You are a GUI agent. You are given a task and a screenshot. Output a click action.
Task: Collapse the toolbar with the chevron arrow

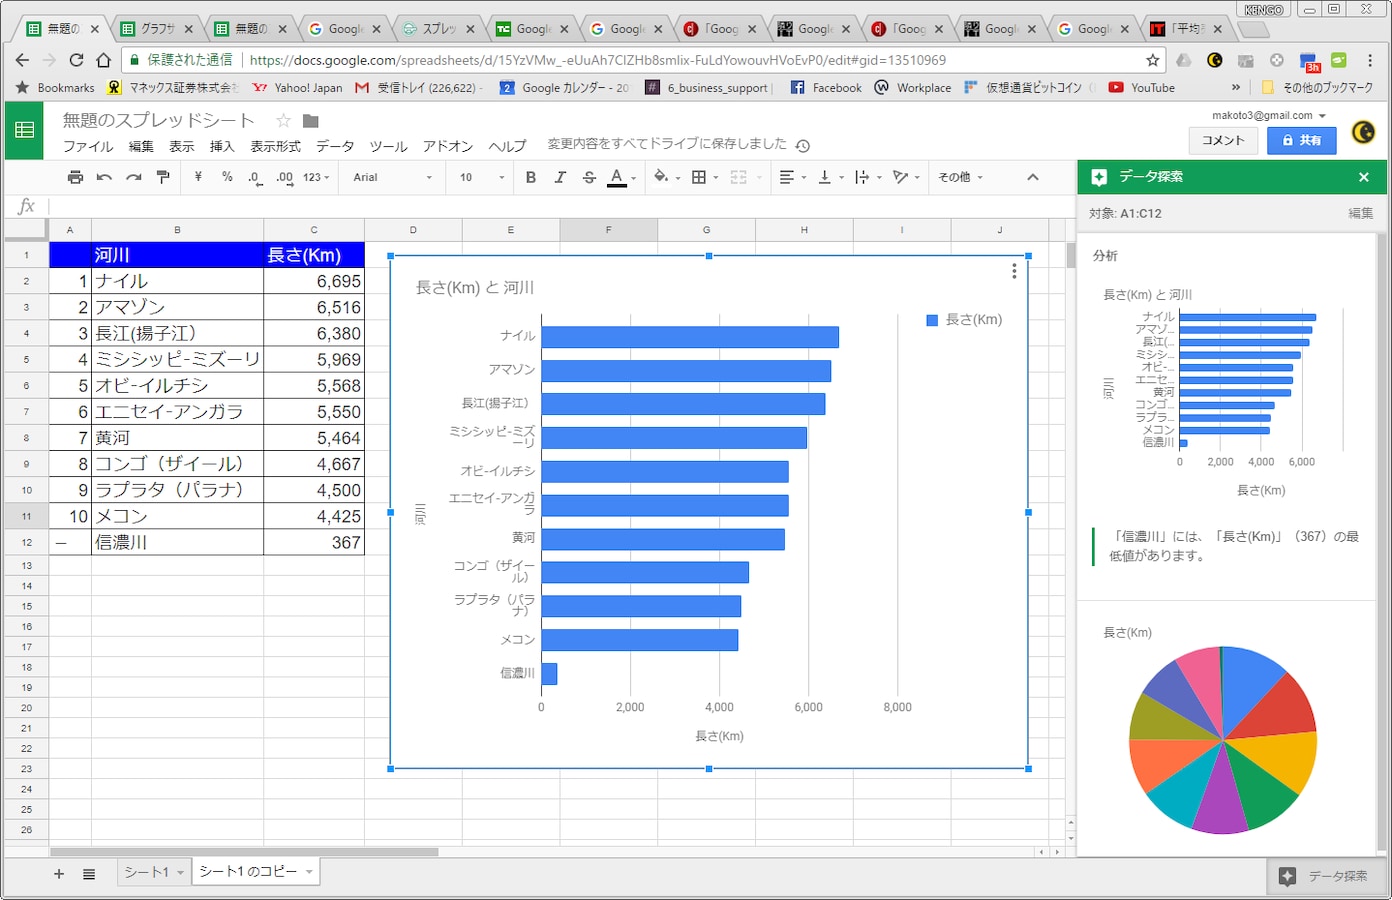click(x=1033, y=177)
